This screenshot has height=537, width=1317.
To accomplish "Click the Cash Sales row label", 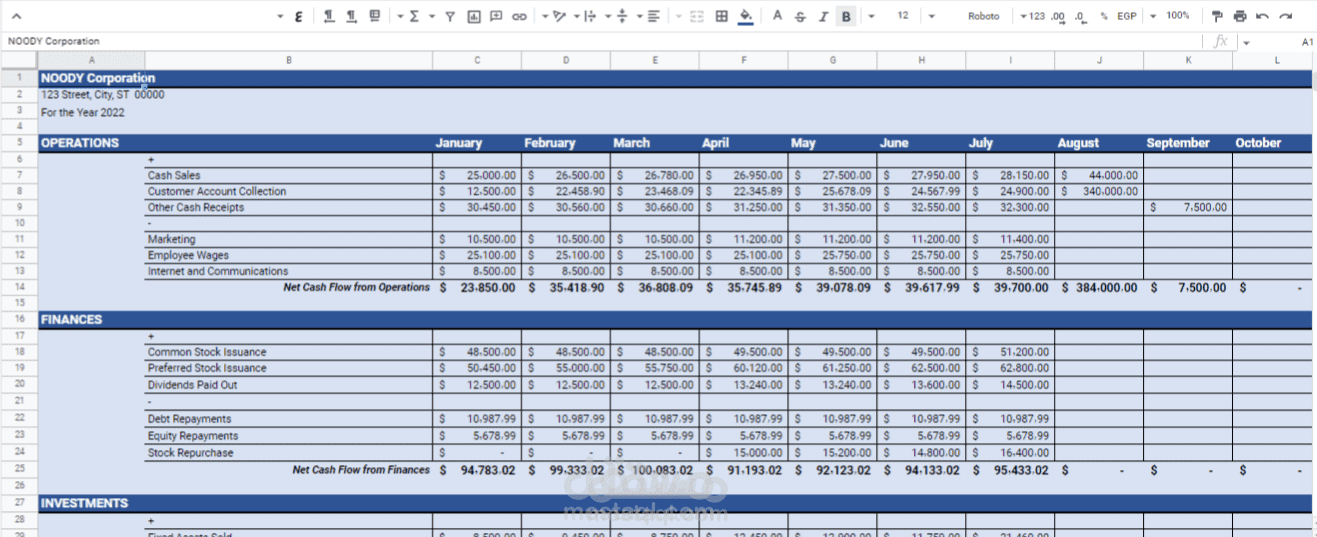I will tap(174, 175).
